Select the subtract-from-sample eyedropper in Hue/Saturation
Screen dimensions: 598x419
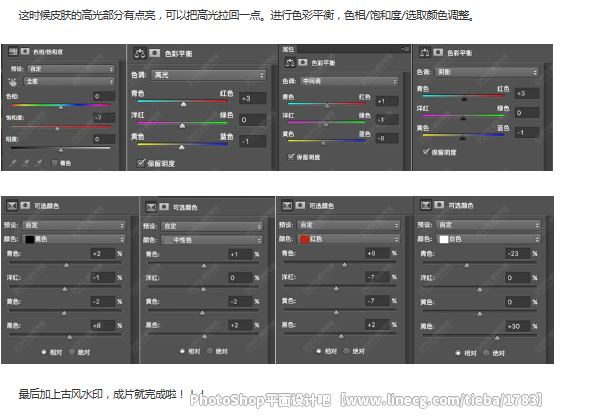pos(38,163)
